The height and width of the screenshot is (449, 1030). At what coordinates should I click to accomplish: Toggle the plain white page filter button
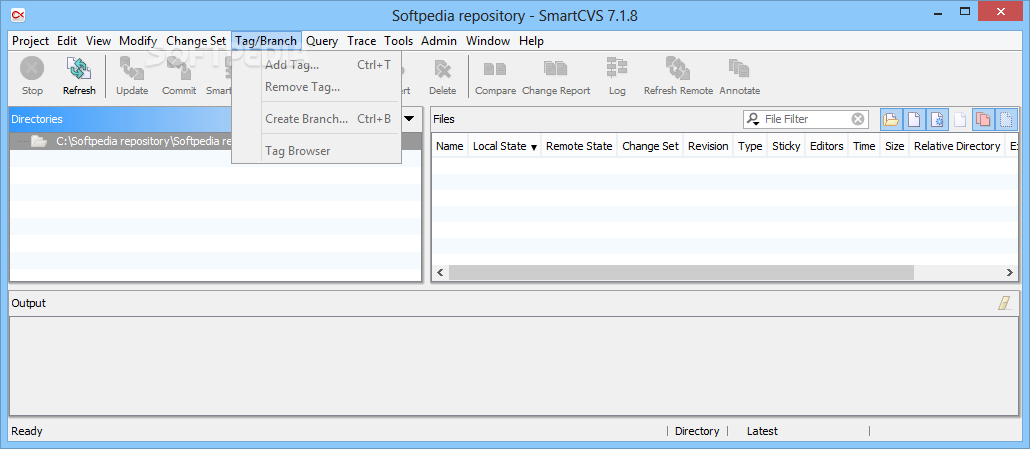pos(914,119)
